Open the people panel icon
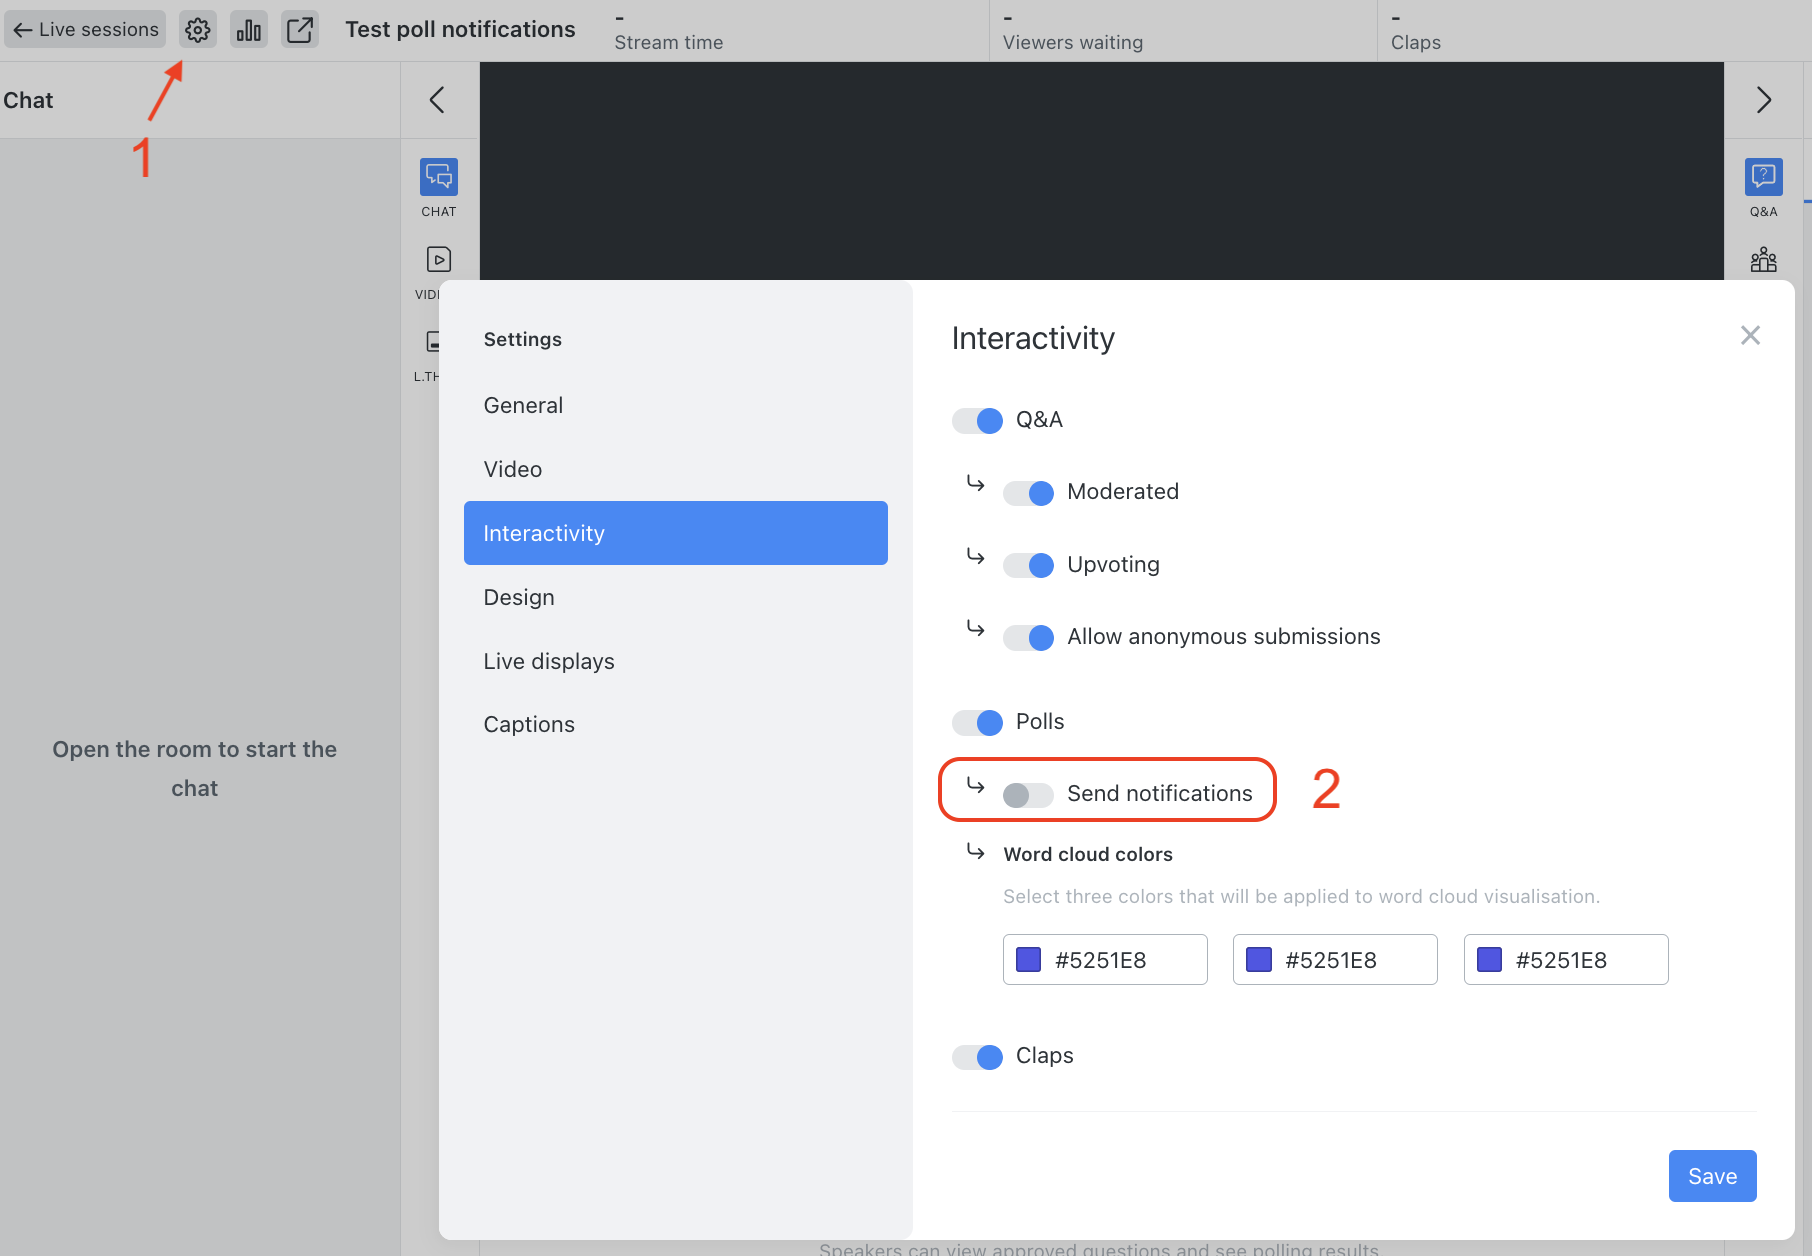 pyautogui.click(x=1764, y=260)
